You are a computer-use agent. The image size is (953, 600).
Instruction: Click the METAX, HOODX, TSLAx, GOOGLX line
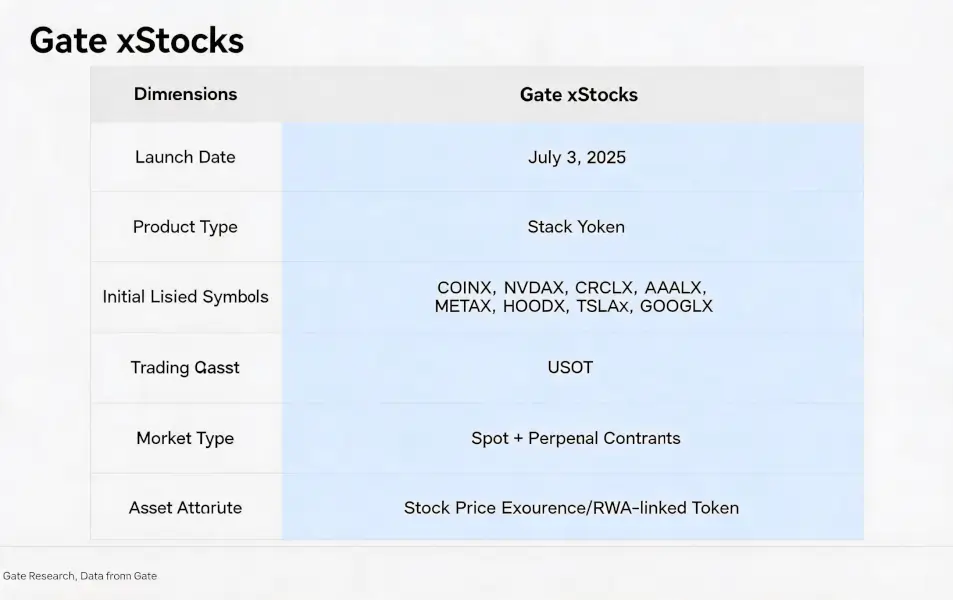coord(574,306)
